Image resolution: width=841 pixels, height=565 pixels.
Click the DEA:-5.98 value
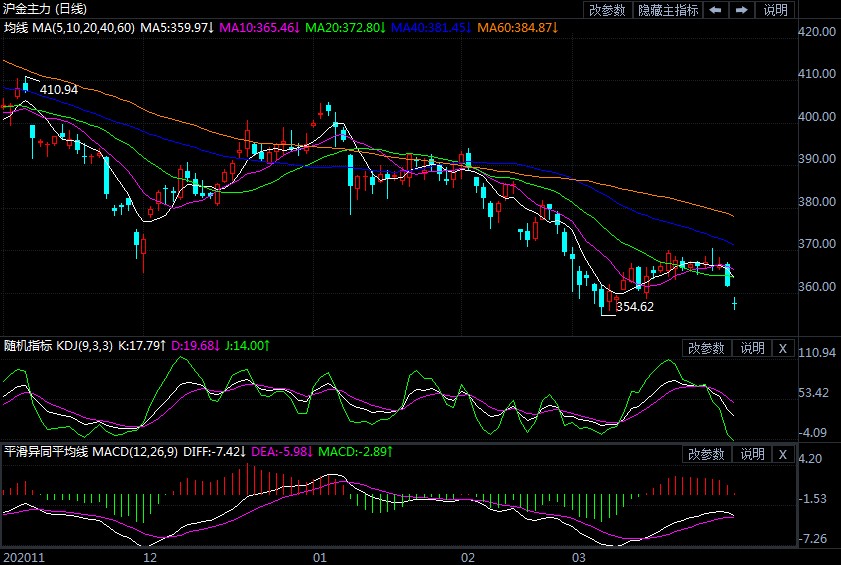click(x=282, y=452)
